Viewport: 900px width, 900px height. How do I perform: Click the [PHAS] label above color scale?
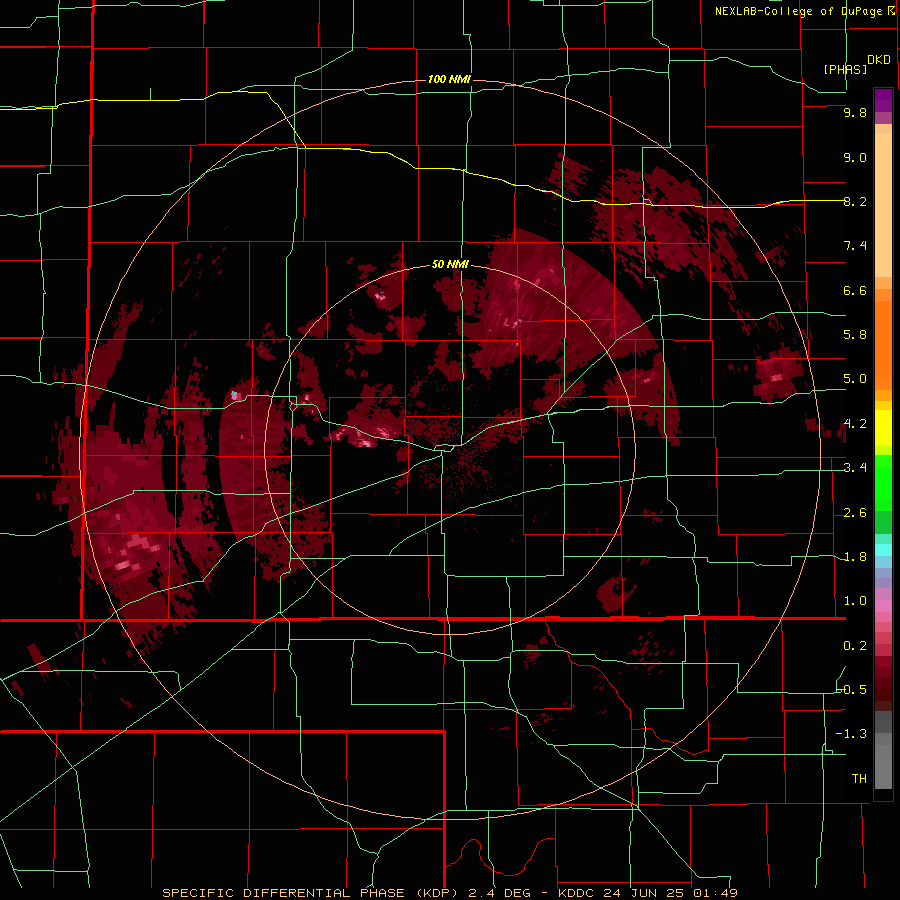[x=845, y=69]
